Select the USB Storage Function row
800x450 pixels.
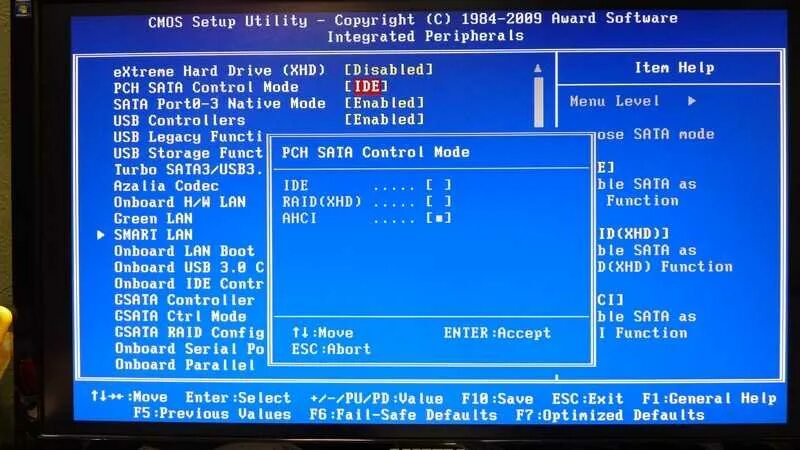tap(188, 153)
